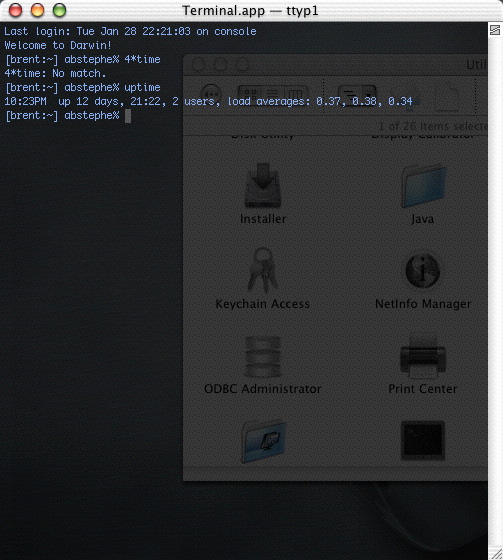Click '1 of 26 items selected' status text
503x560 pixels.
[x=433, y=126]
